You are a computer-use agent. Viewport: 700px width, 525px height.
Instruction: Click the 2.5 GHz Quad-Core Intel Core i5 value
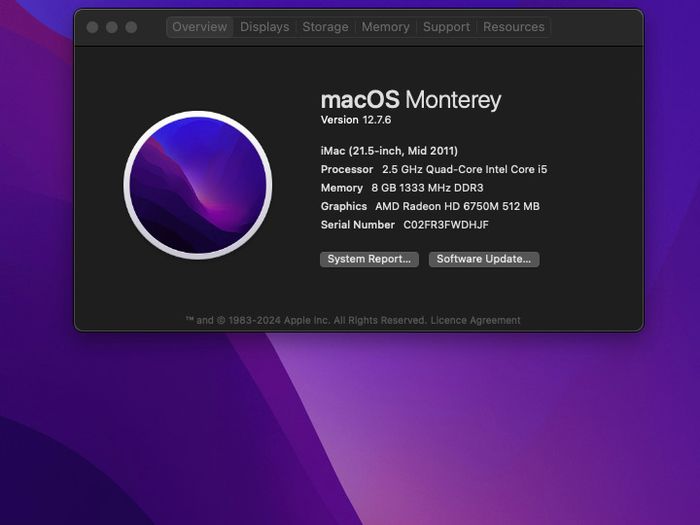pyautogui.click(x=465, y=170)
